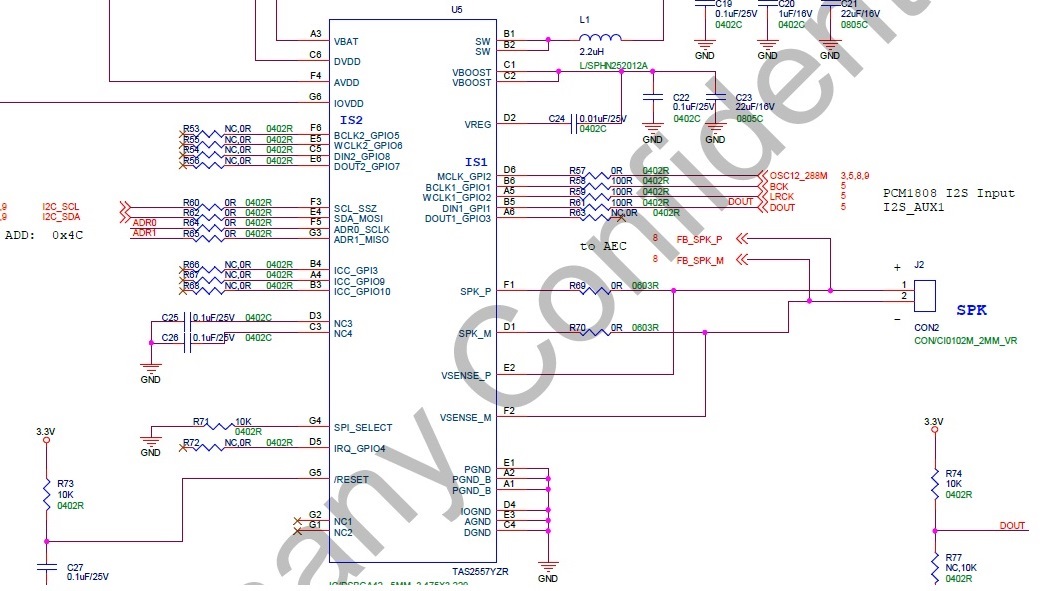Click the blue SPK label

[x=972, y=310]
